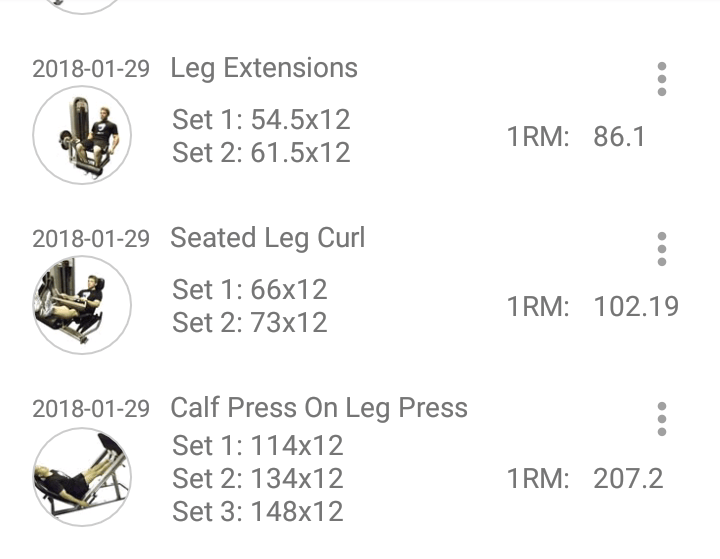Tap the Seated Leg Curl exercise image

pos(82,304)
